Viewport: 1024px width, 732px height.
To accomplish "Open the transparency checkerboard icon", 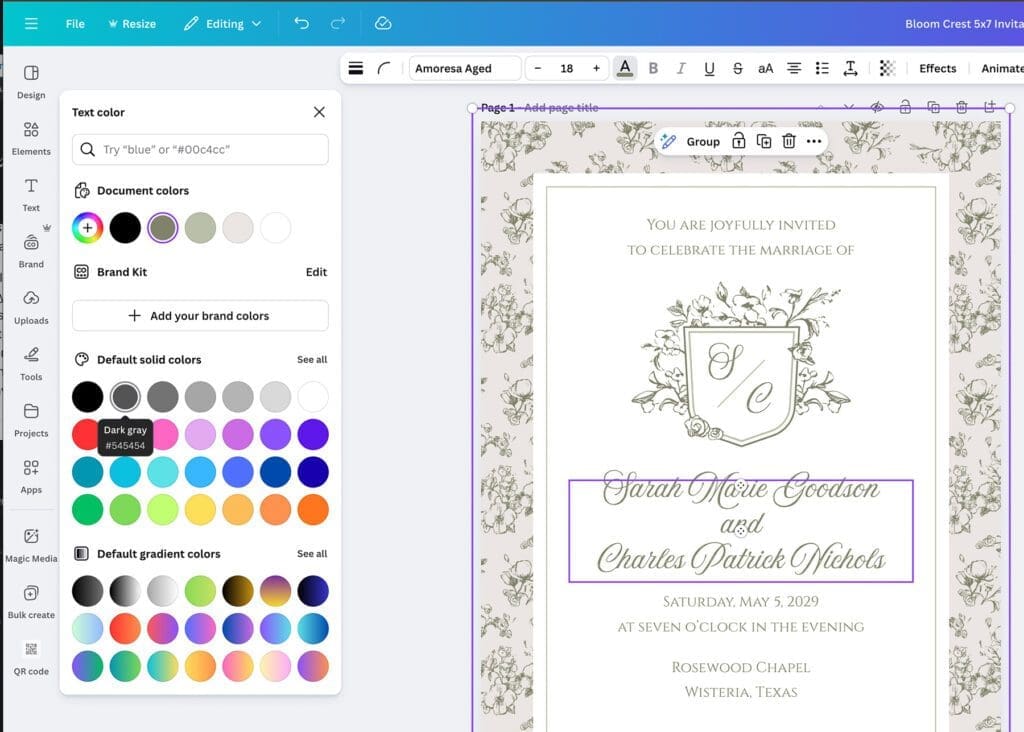I will click(x=887, y=68).
